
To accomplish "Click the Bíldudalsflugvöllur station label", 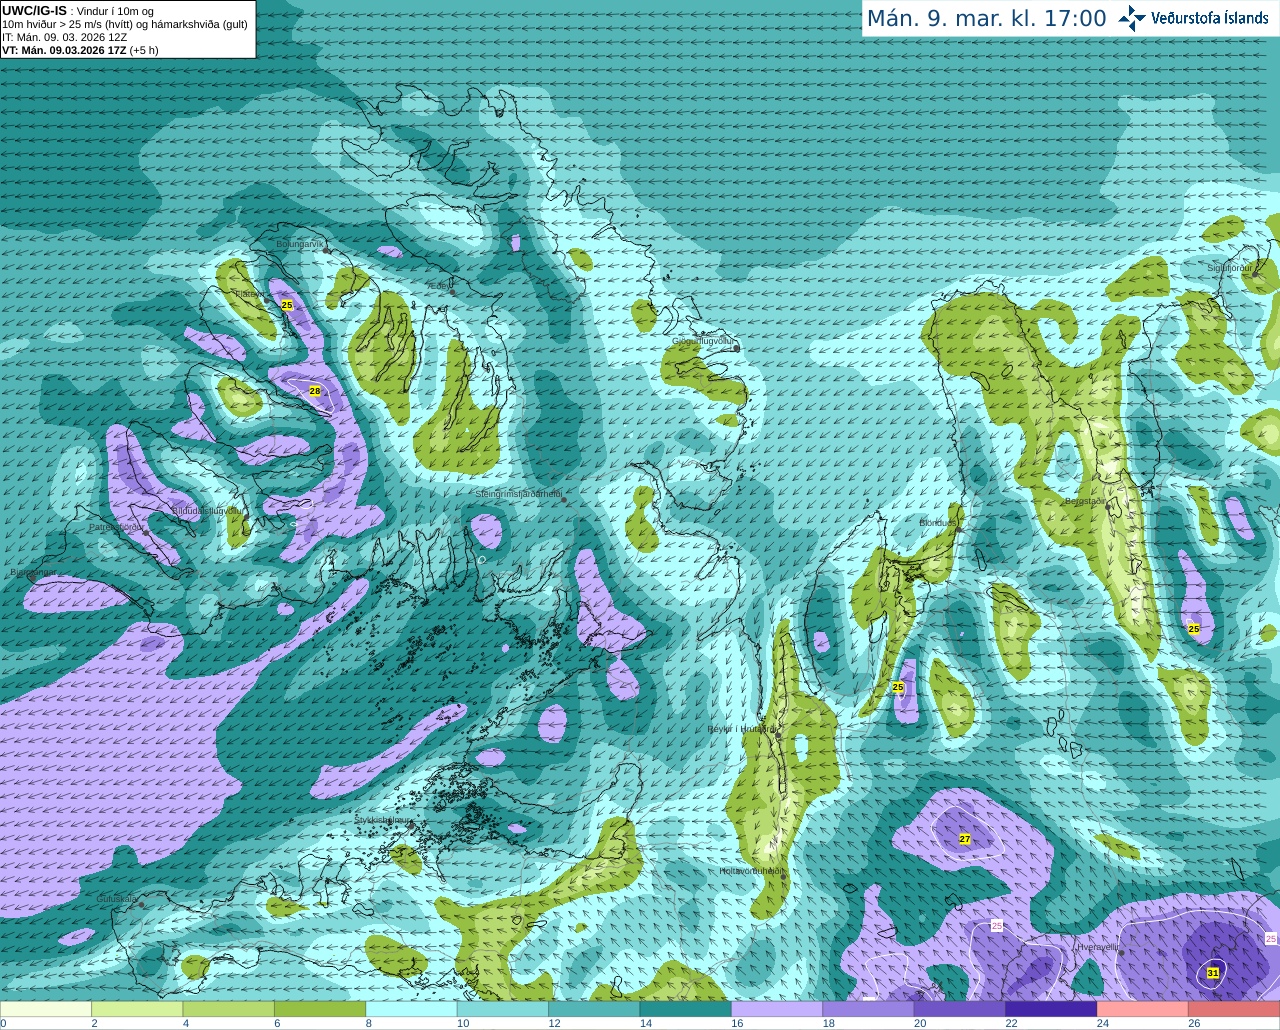I will click(x=207, y=510).
